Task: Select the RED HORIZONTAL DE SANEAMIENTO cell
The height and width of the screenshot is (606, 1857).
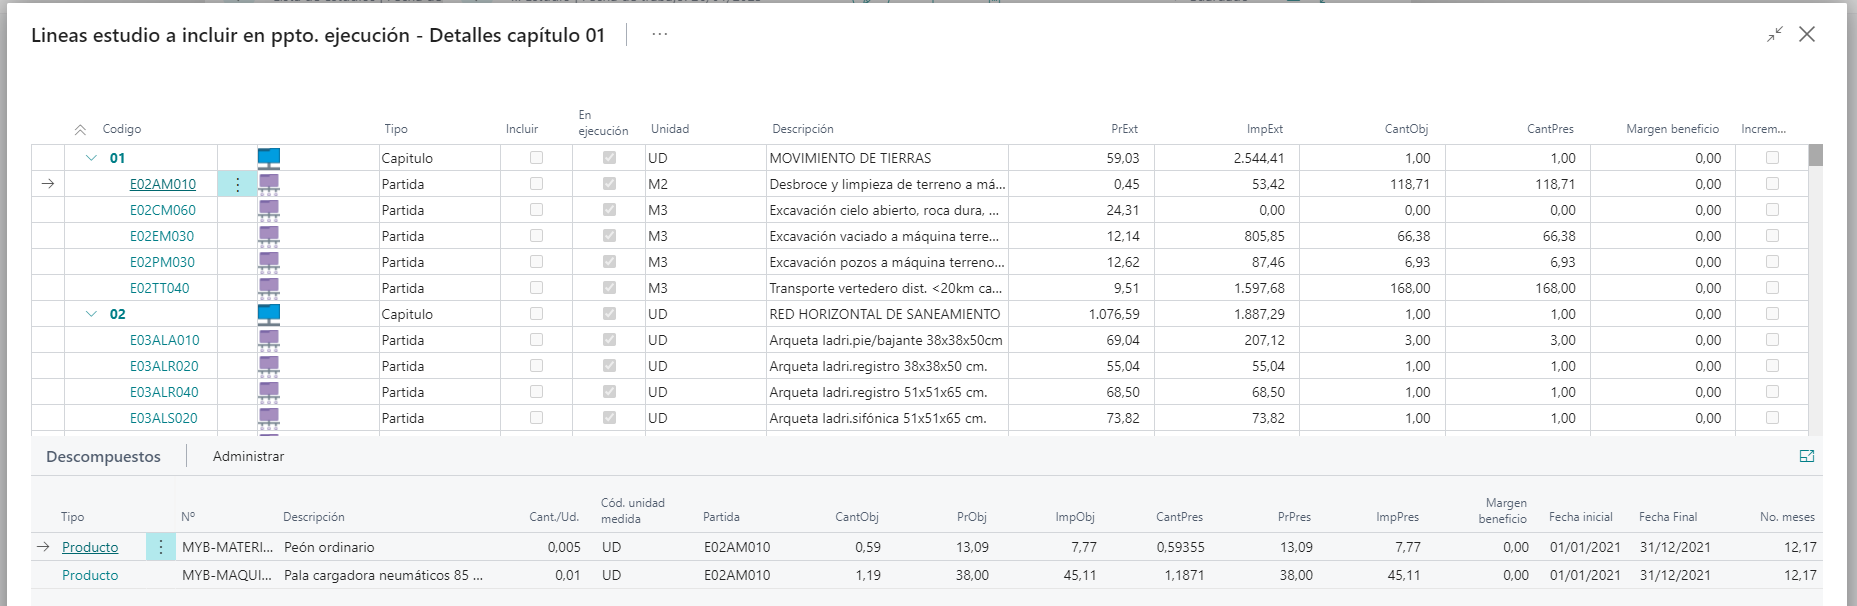Action: pos(885,314)
